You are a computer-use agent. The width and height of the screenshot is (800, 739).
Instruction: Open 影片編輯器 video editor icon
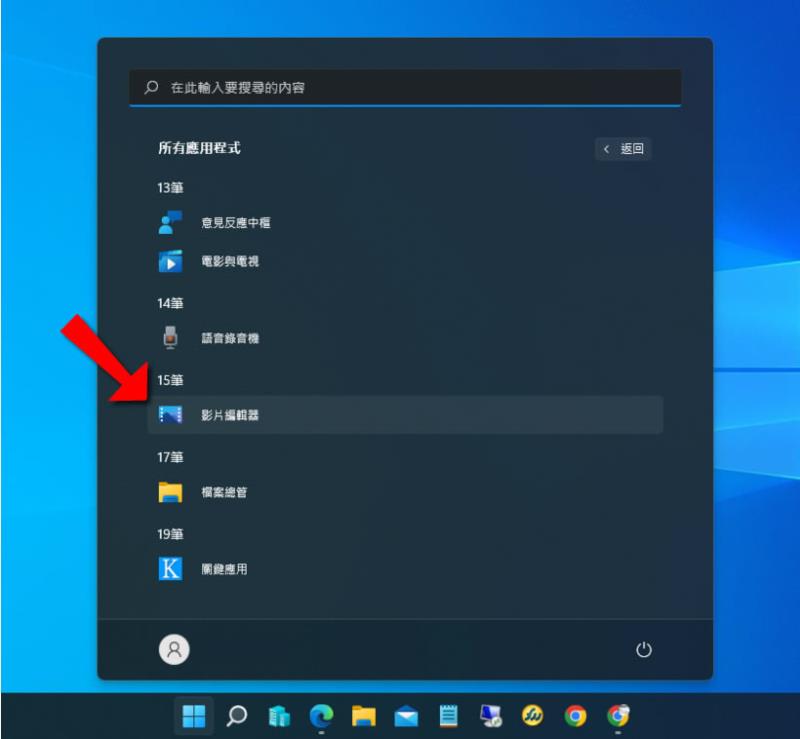pos(170,414)
